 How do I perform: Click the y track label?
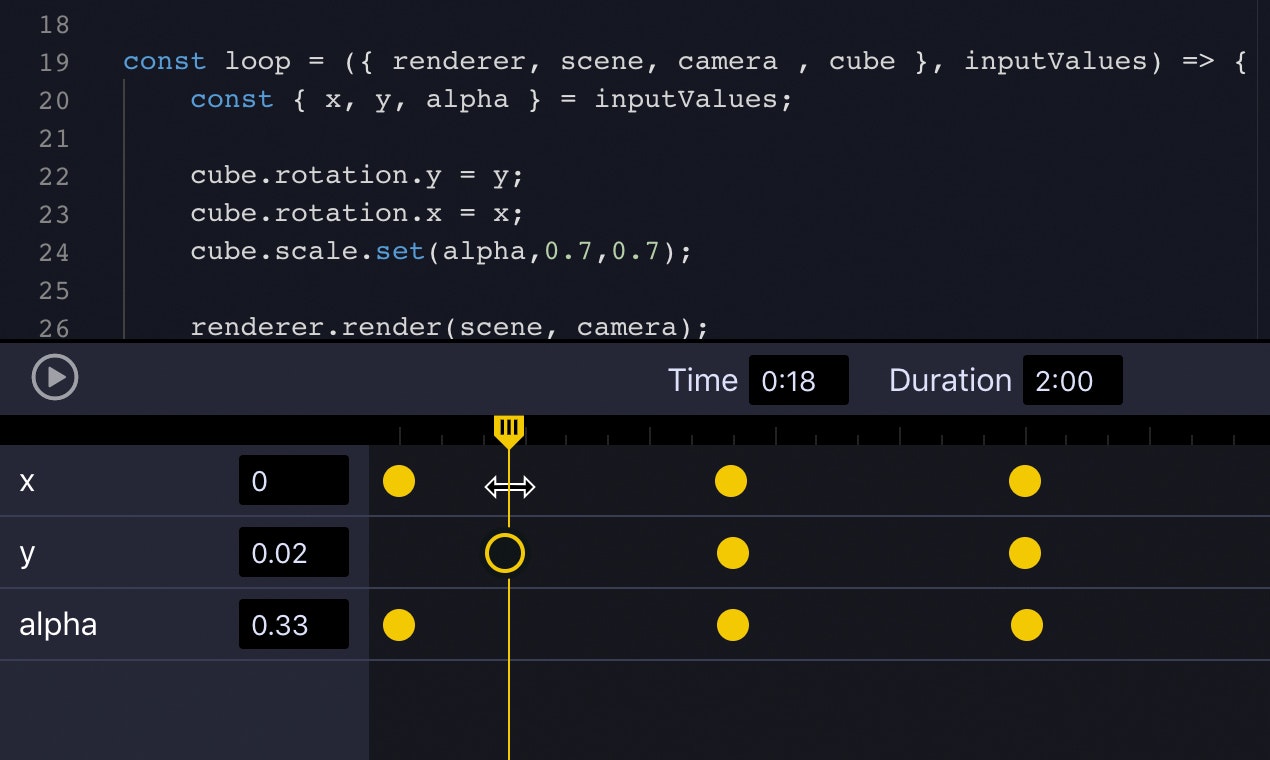[27, 552]
